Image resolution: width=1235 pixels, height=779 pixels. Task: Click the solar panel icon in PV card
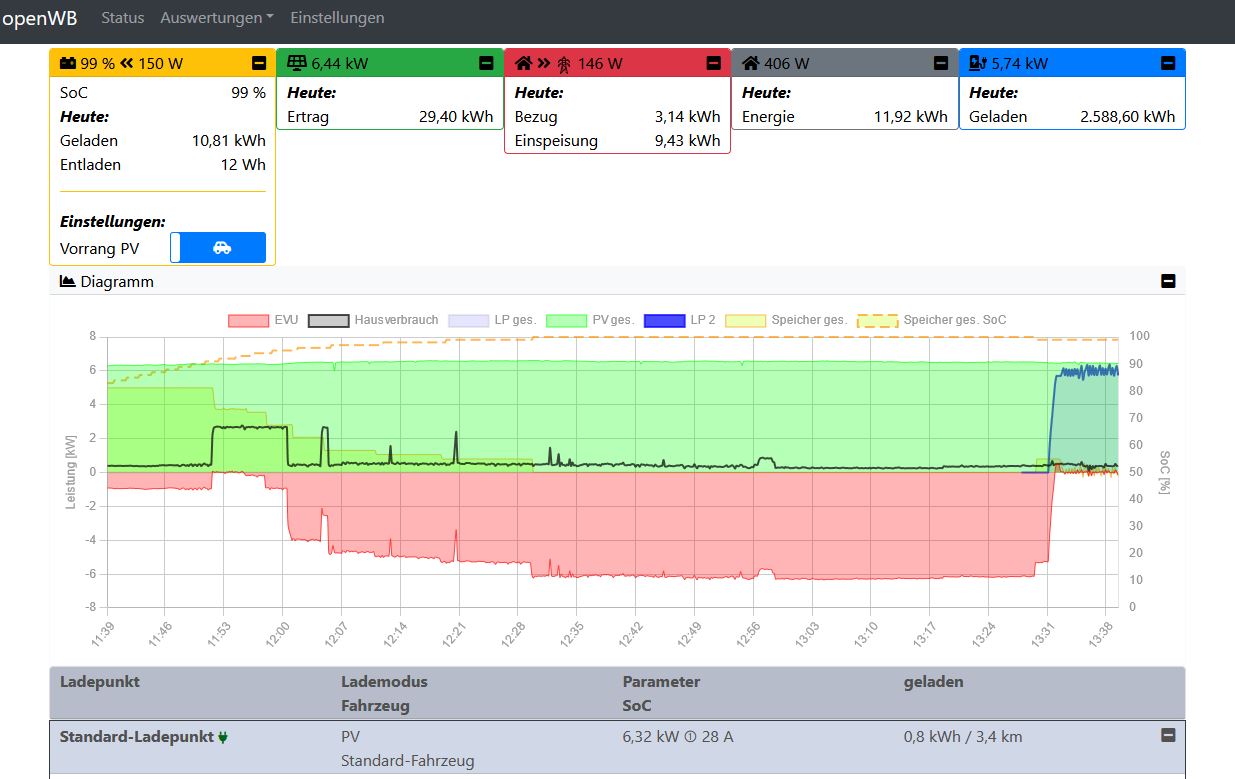(x=296, y=63)
